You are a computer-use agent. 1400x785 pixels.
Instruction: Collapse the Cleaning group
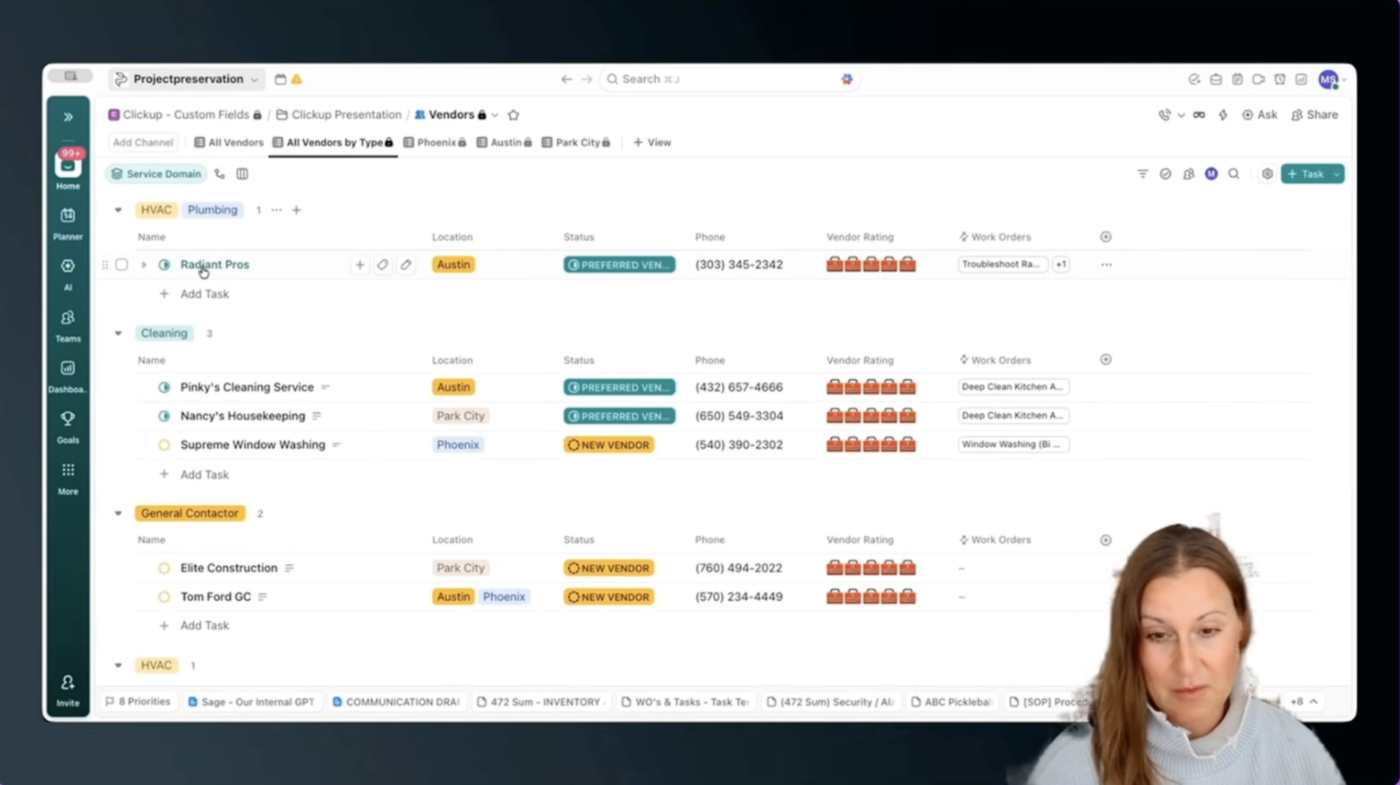coord(118,333)
